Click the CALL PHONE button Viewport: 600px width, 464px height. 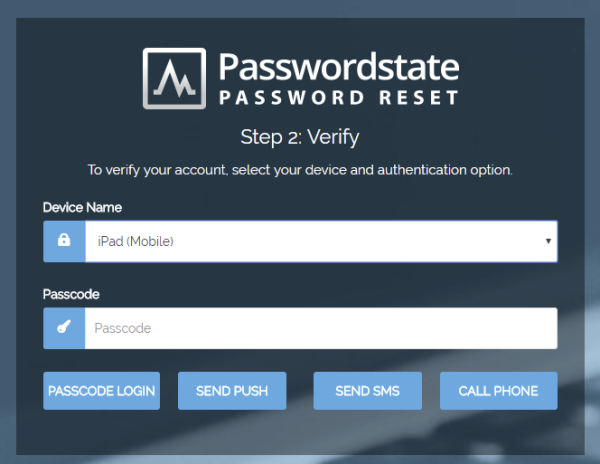(499, 391)
